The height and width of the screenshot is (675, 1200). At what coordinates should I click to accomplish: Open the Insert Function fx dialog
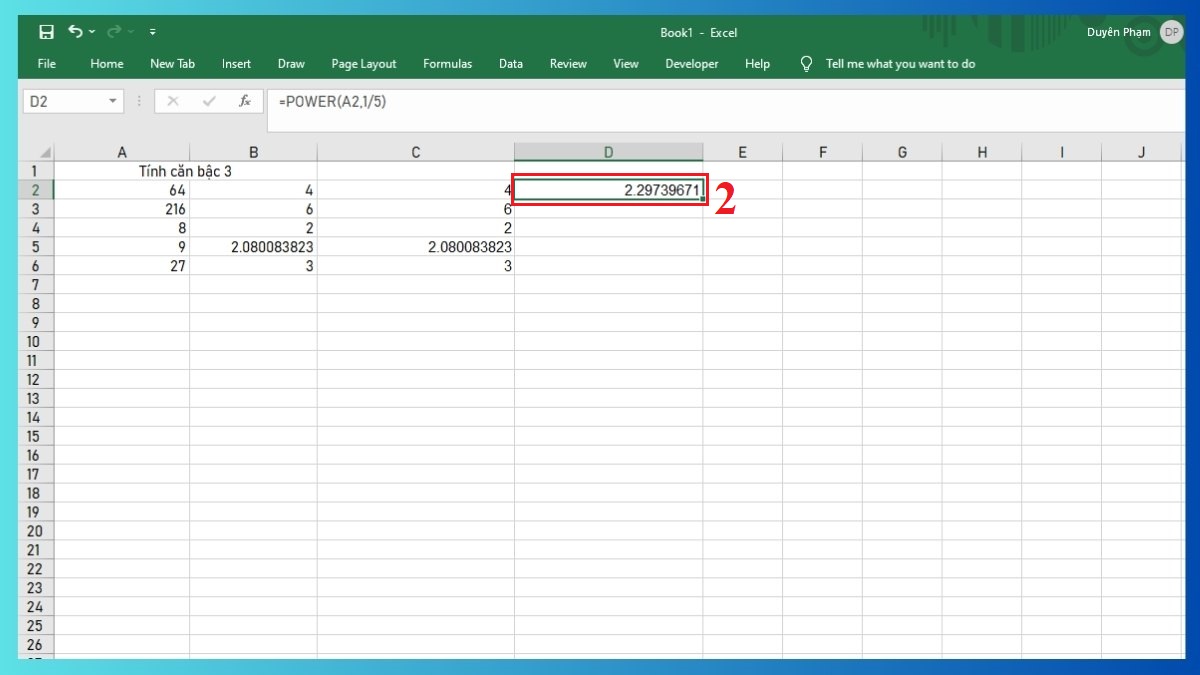click(x=247, y=101)
